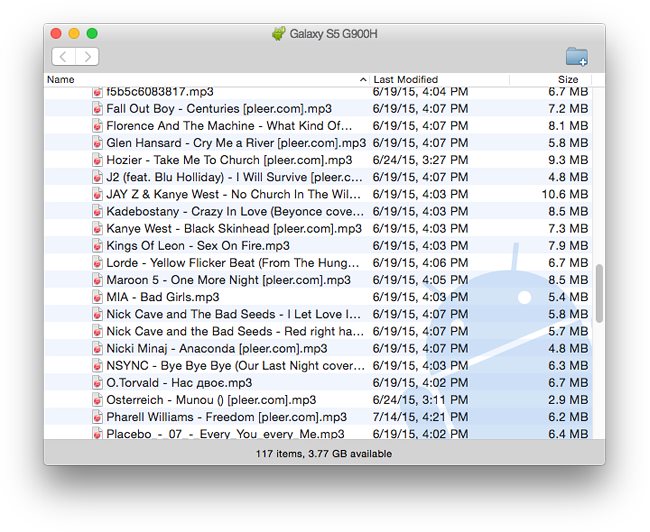Click status bar '117 items, 3.77 GB available'
The height and width of the screenshot is (532, 650).
coord(324,454)
